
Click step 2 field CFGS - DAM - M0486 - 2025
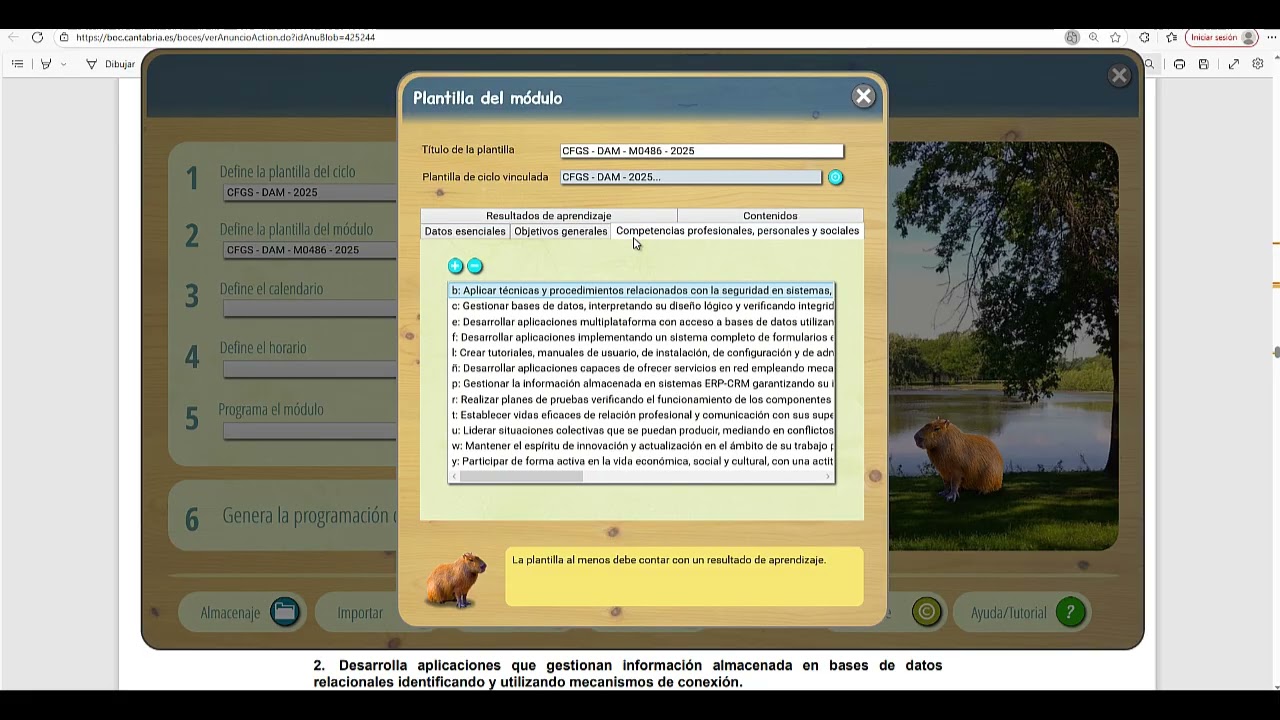pyautogui.click(x=310, y=250)
